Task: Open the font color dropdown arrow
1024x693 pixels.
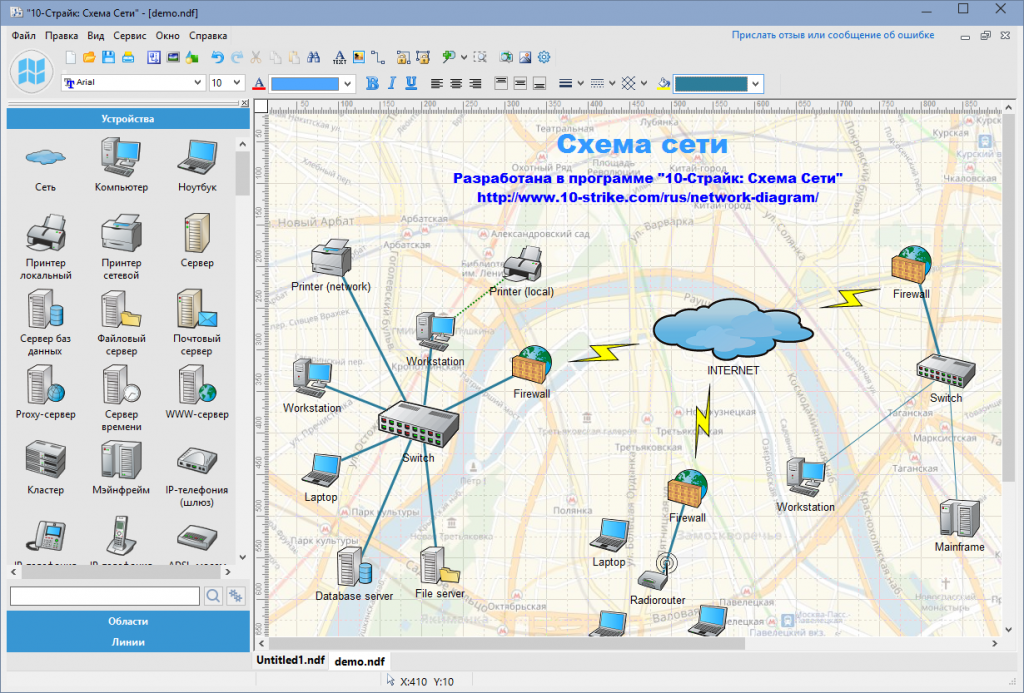Action: coord(347,84)
